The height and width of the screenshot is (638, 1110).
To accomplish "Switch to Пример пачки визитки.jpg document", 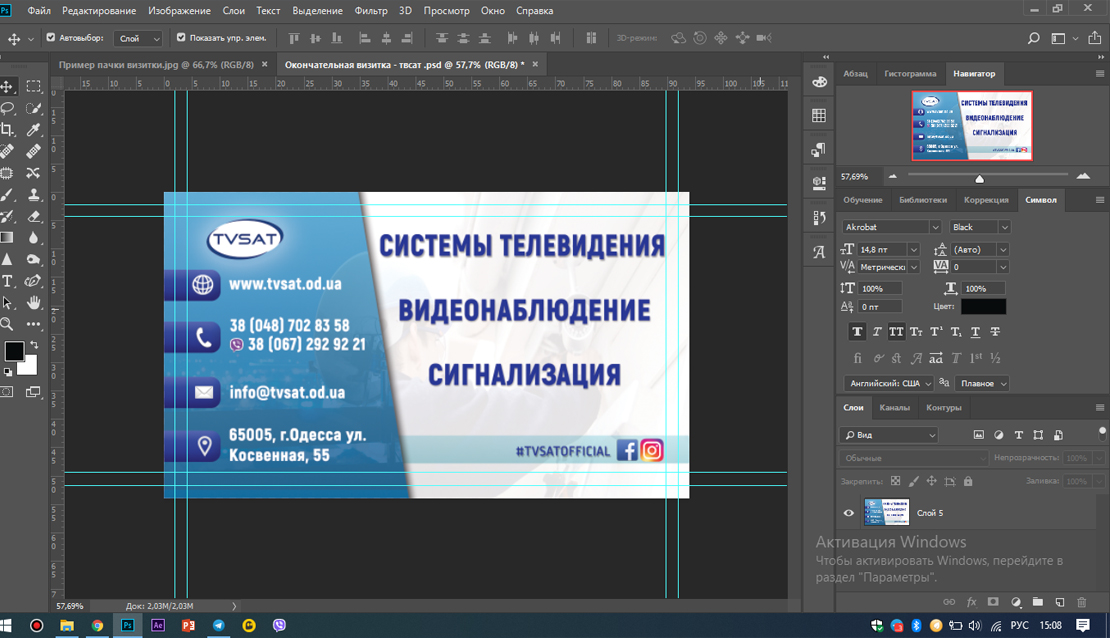I will 156,64.
